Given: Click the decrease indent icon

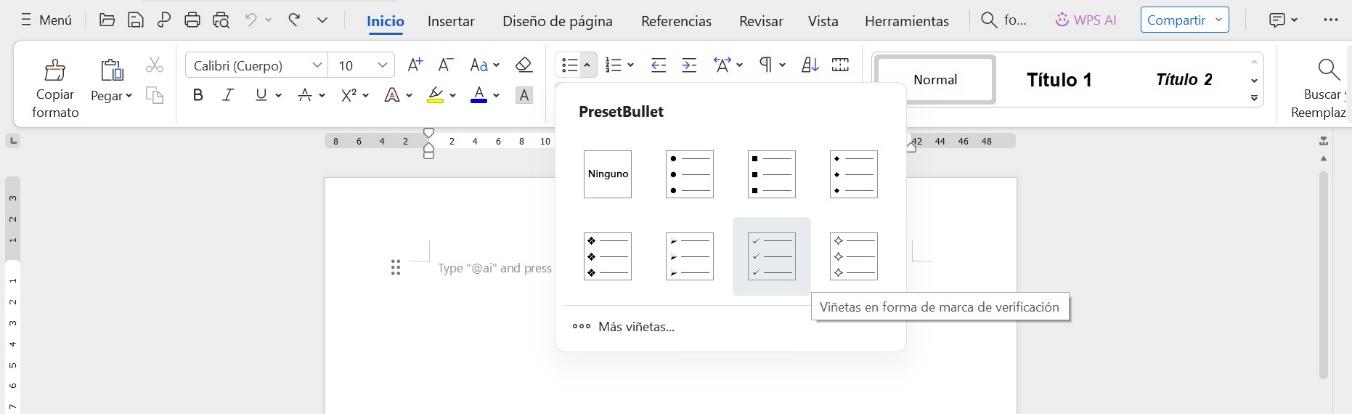Looking at the screenshot, I should 658,65.
